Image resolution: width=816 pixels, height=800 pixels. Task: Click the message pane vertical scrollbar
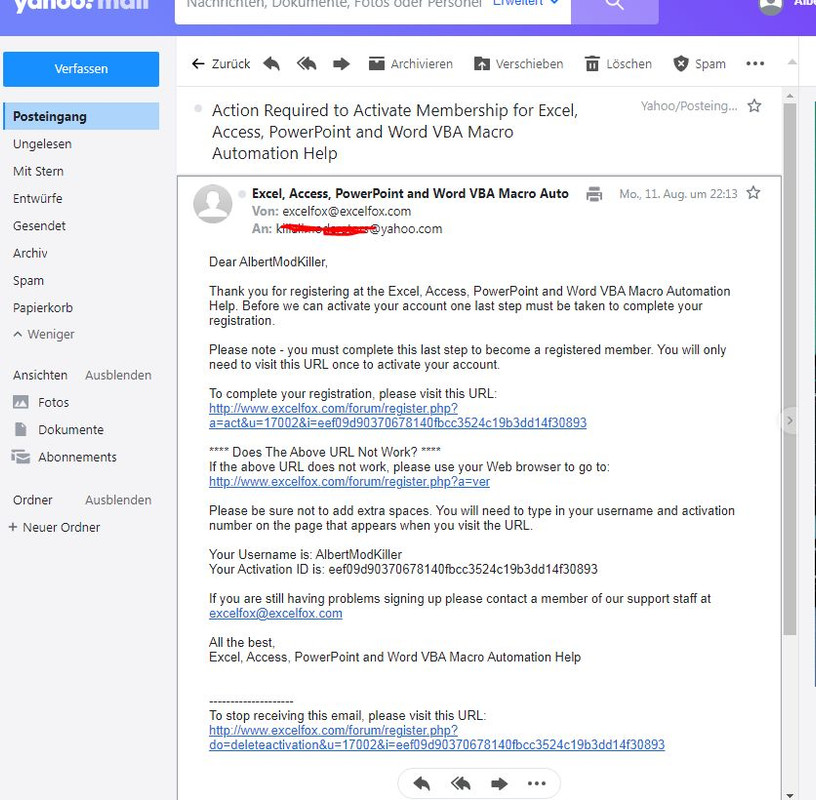pyautogui.click(x=790, y=369)
